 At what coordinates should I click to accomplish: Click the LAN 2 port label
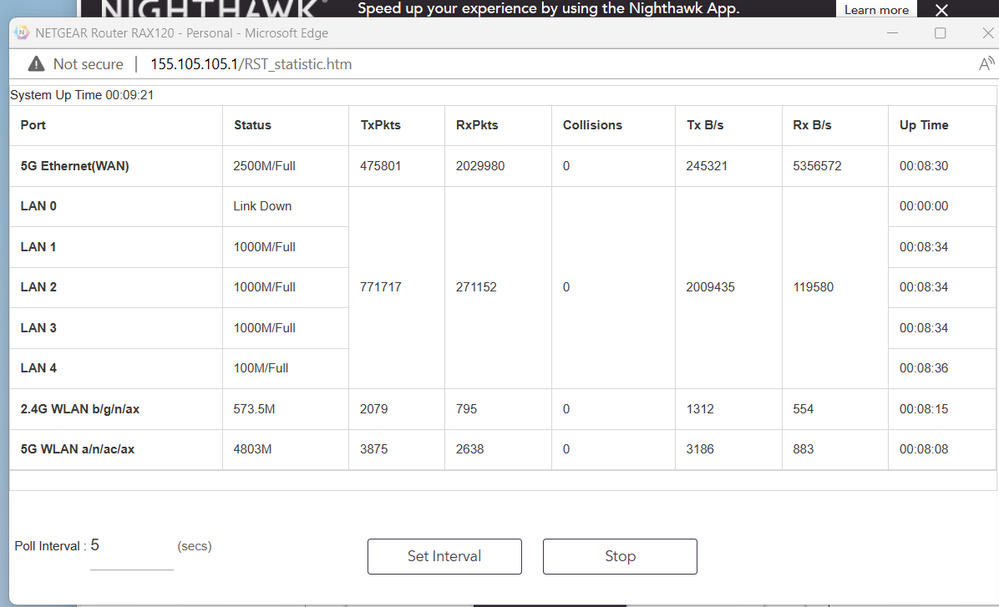[x=38, y=287]
